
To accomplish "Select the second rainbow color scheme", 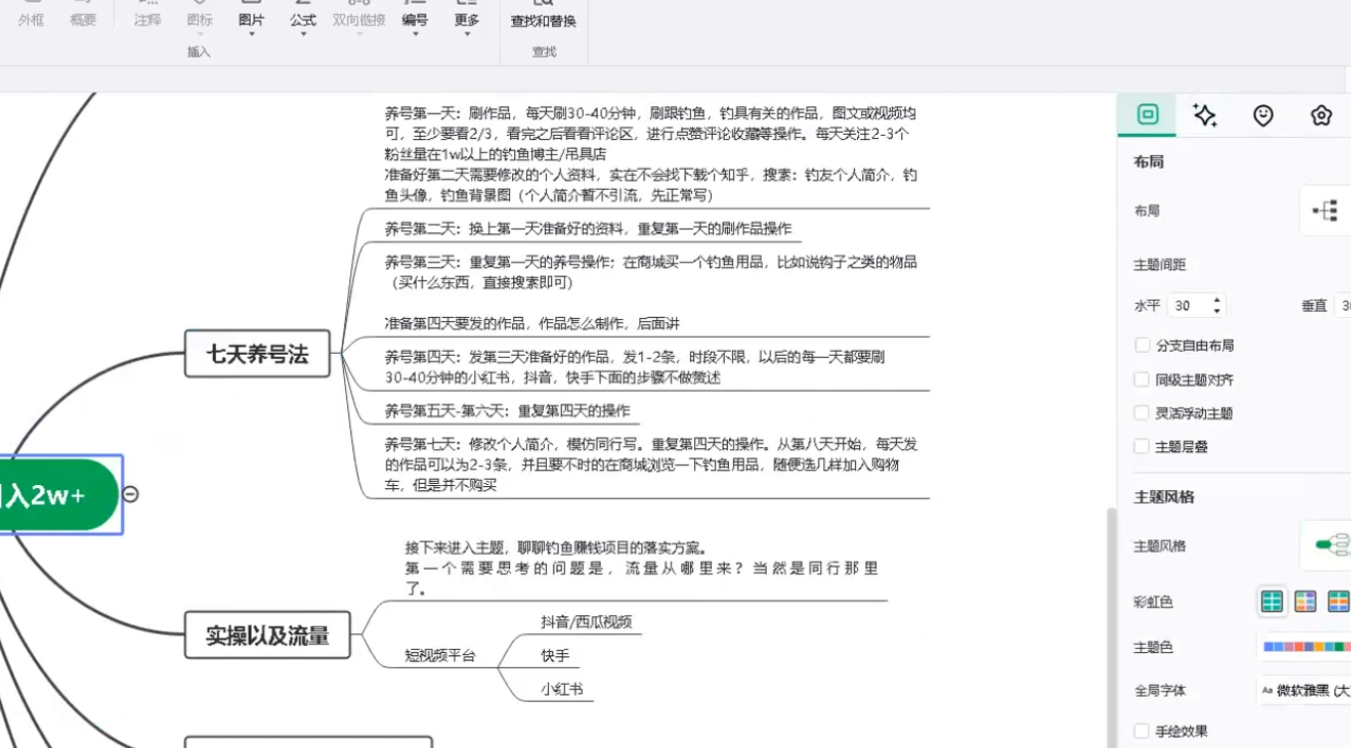I will tap(1305, 601).
